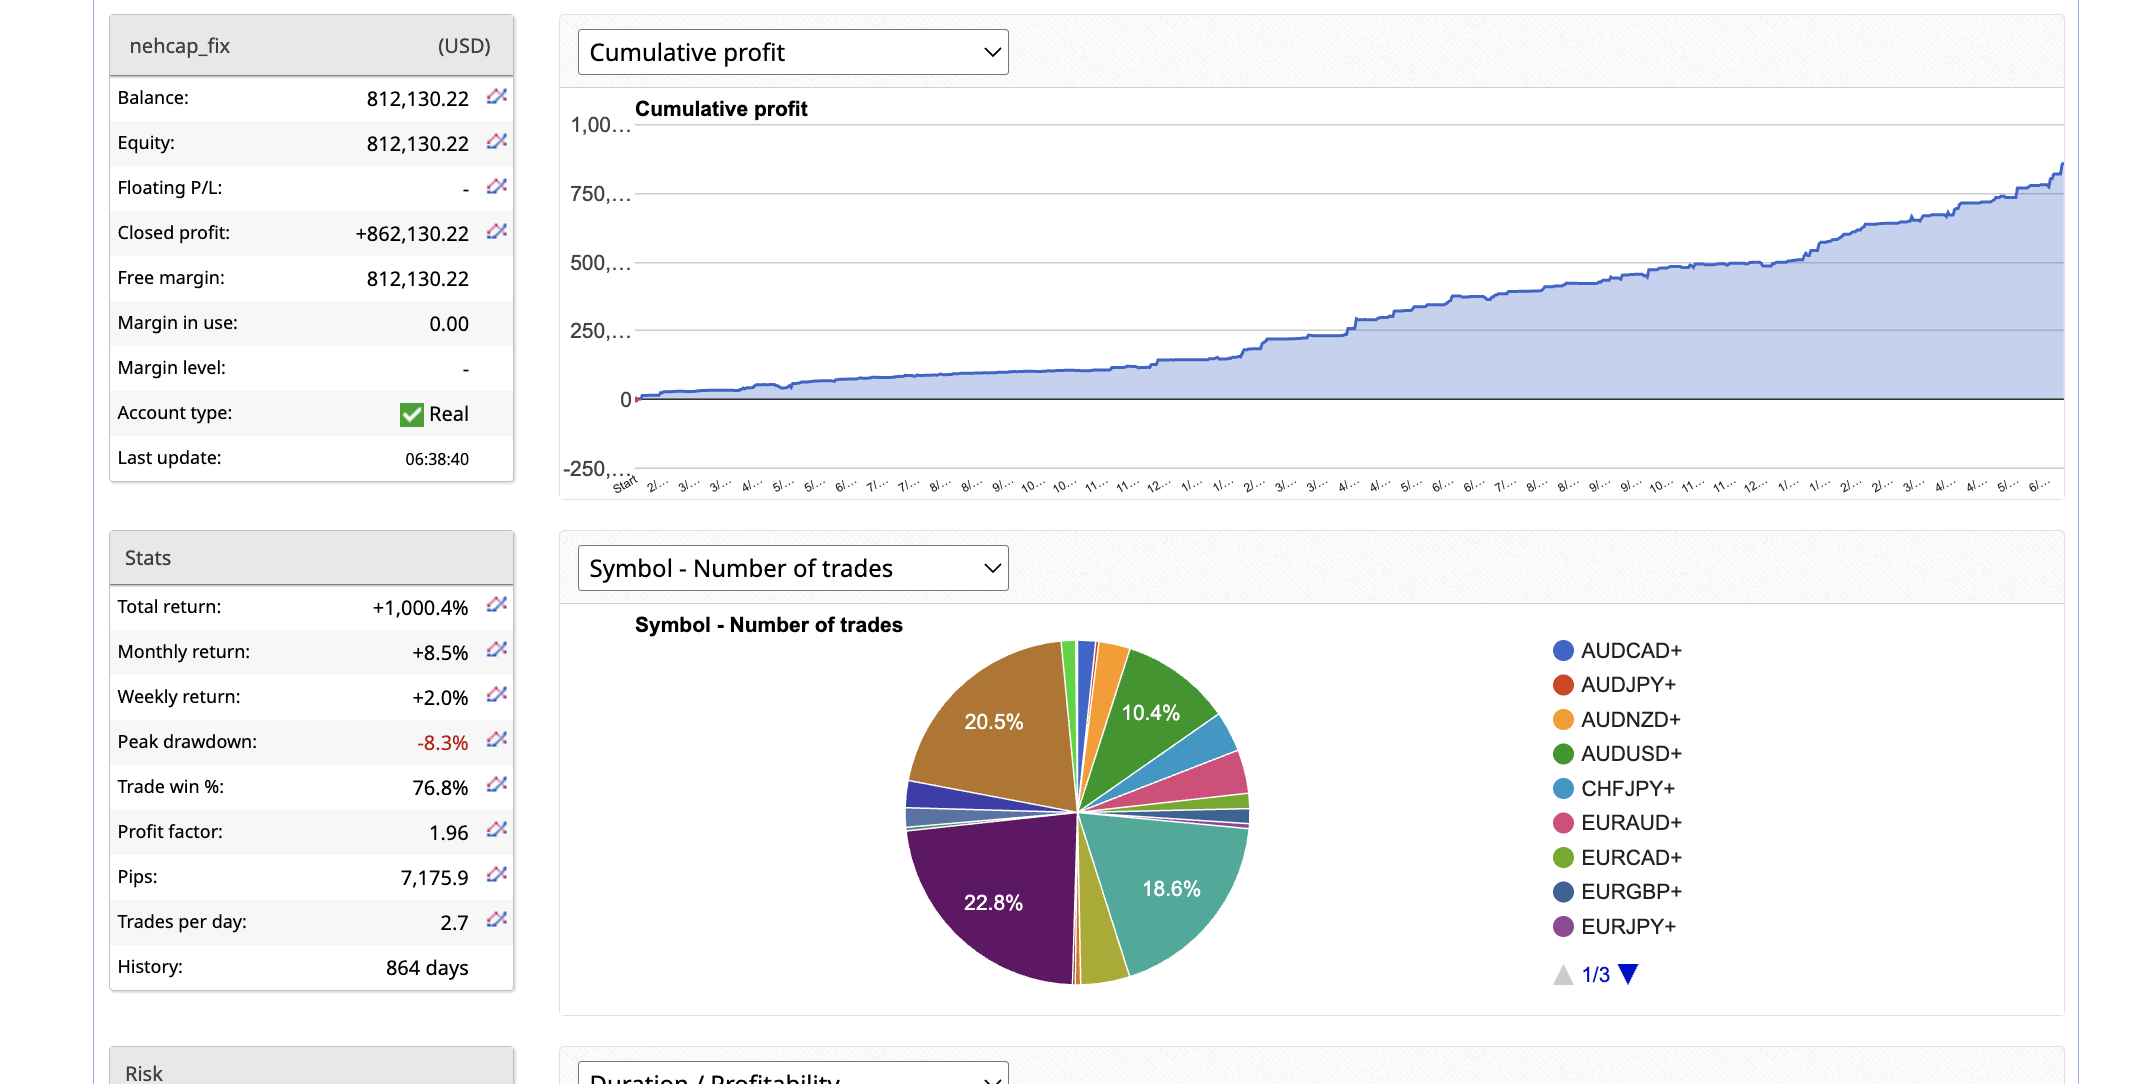Click the chart icon beside Equity
Viewport: 2140px width, 1084px height.
(497, 142)
